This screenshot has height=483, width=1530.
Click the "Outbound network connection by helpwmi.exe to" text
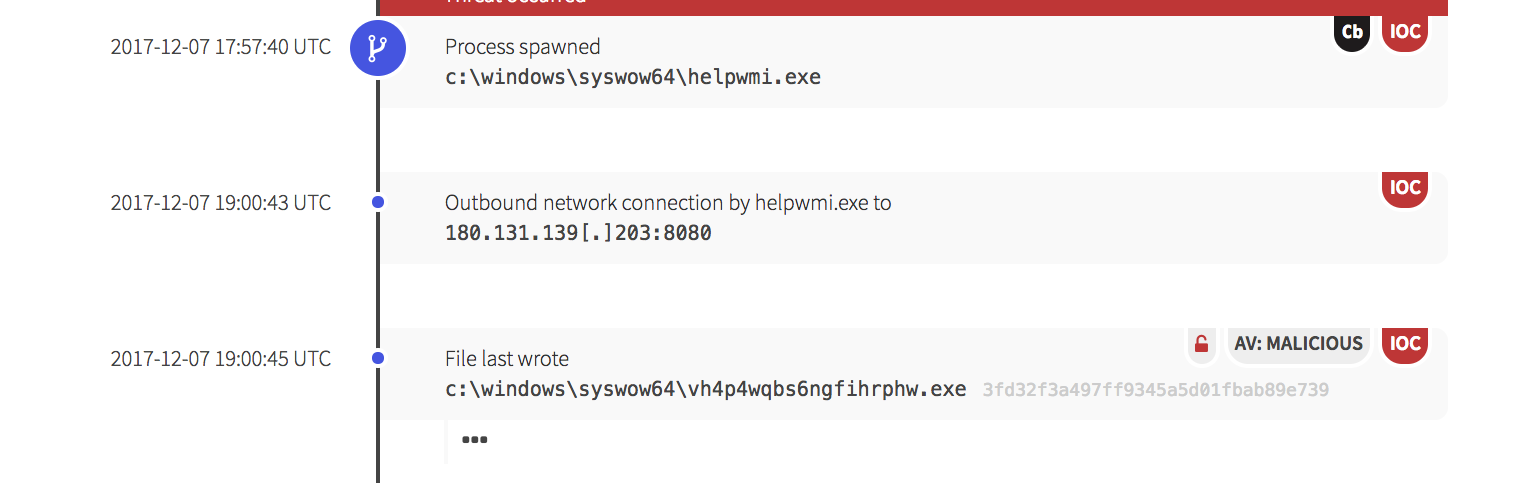pyautogui.click(x=667, y=203)
